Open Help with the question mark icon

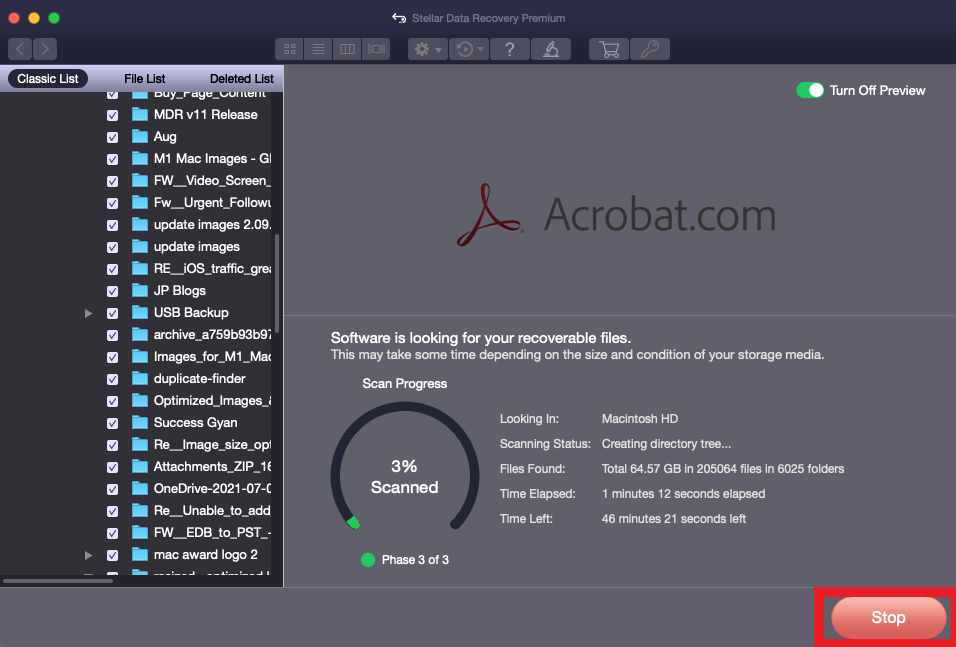pyautogui.click(x=510, y=49)
